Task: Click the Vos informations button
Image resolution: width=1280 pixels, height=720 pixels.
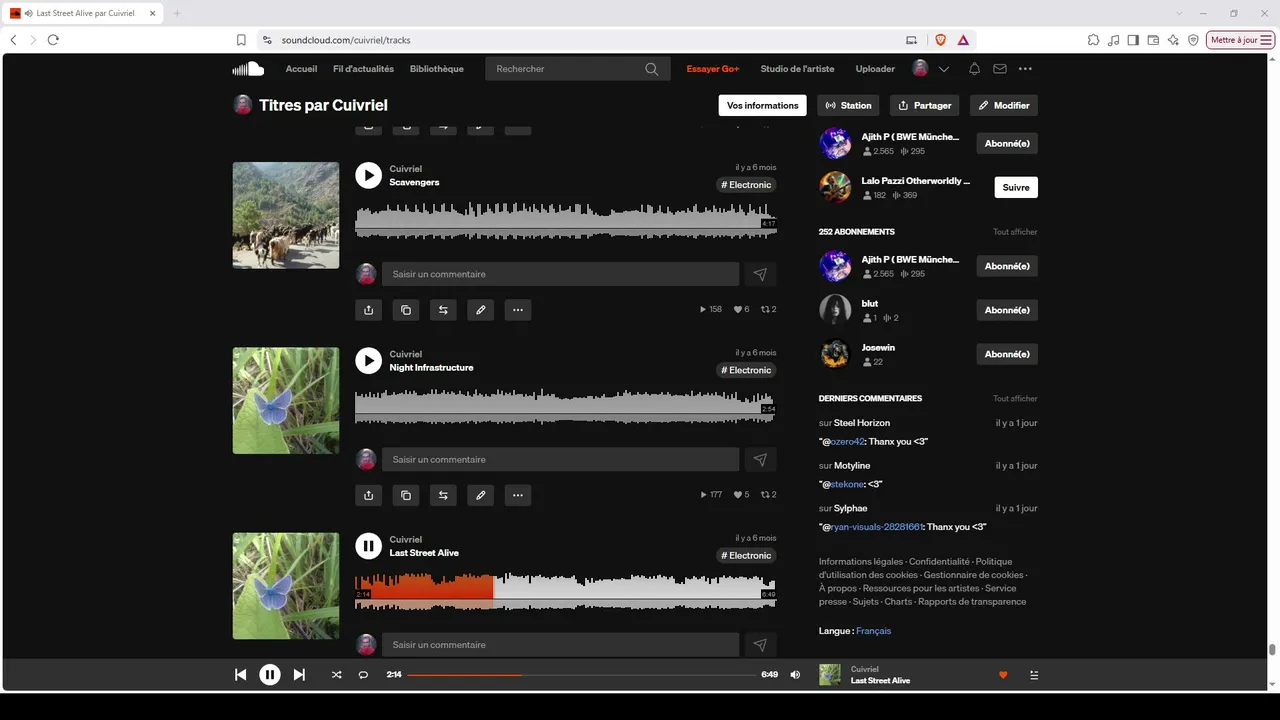Action: pos(762,105)
